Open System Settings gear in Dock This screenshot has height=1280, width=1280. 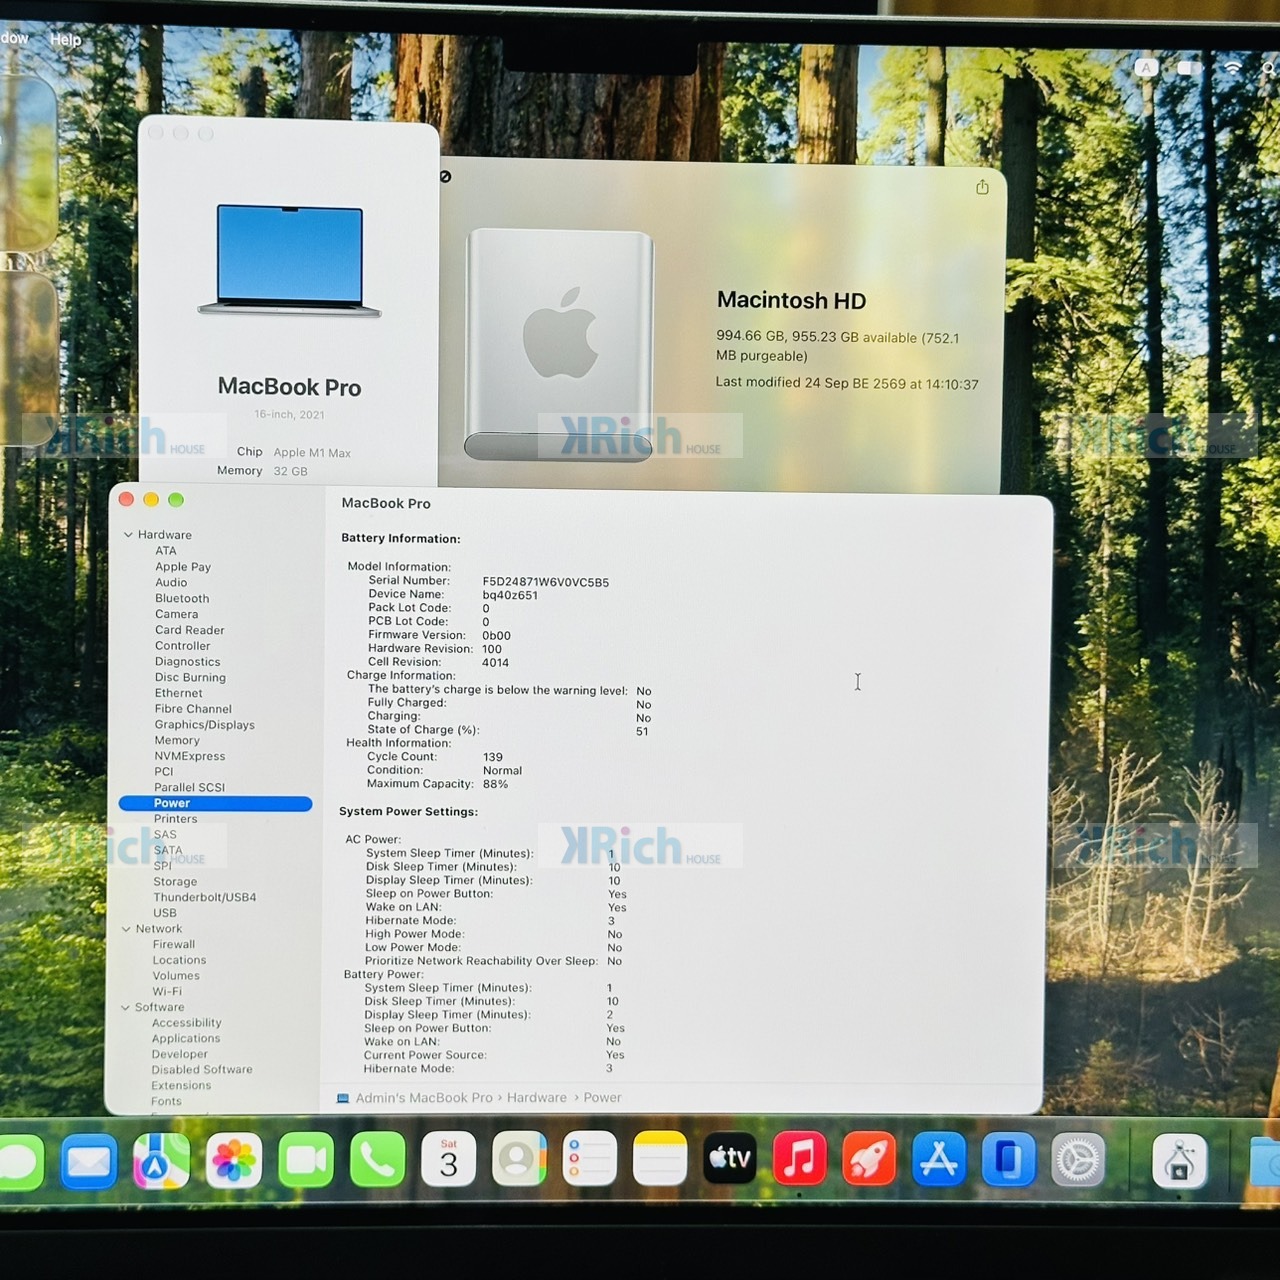point(1079,1160)
